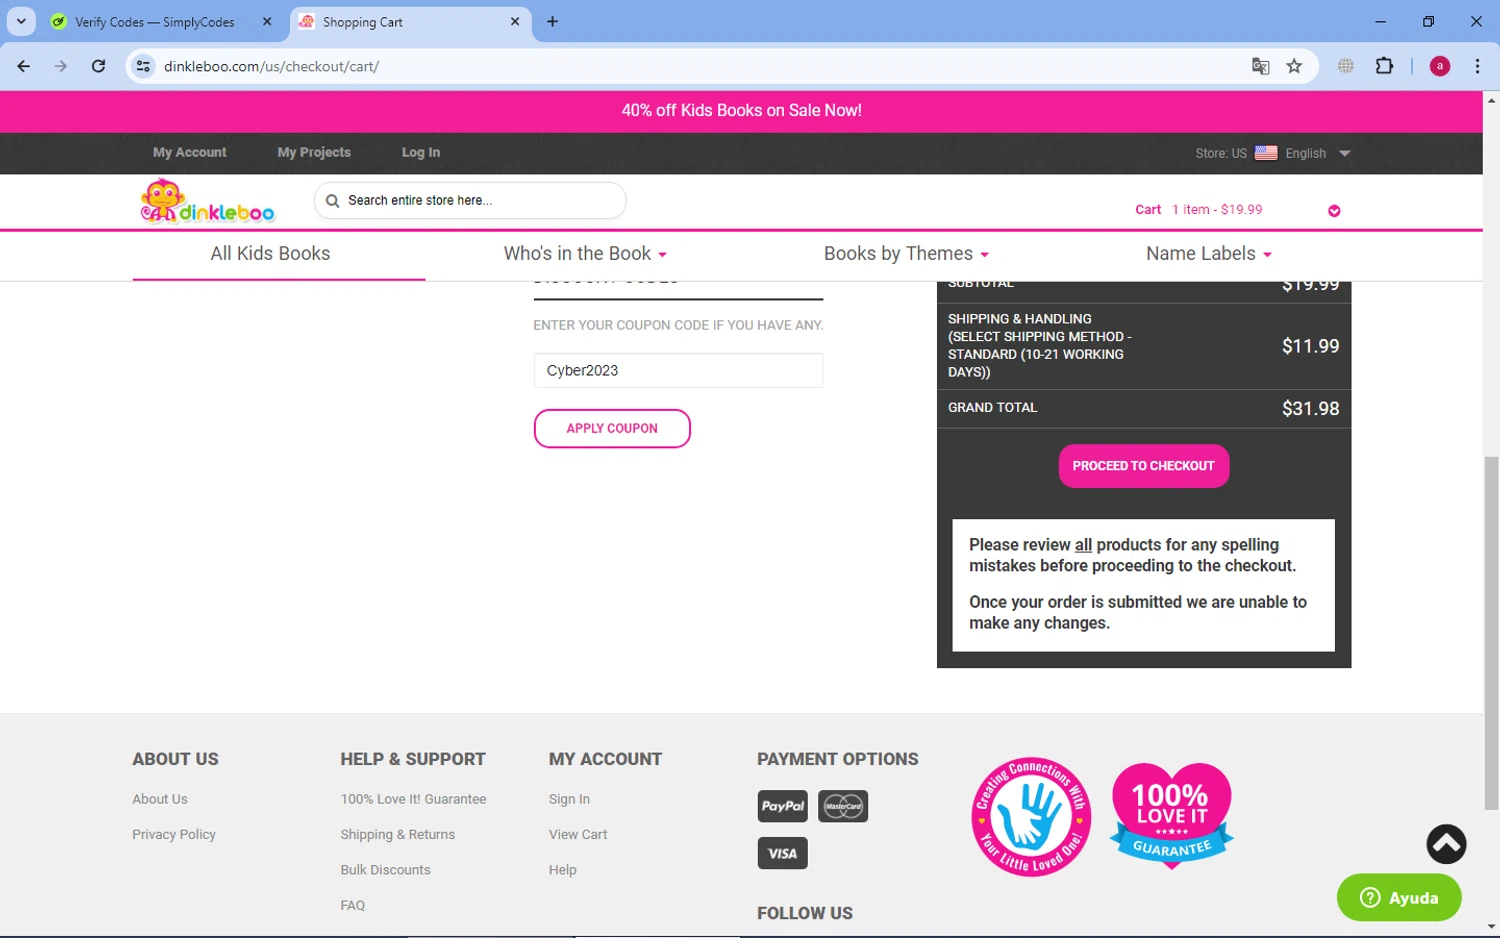Viewport: 1500px width, 938px height.
Task: Click the store search input field
Action: (x=470, y=201)
